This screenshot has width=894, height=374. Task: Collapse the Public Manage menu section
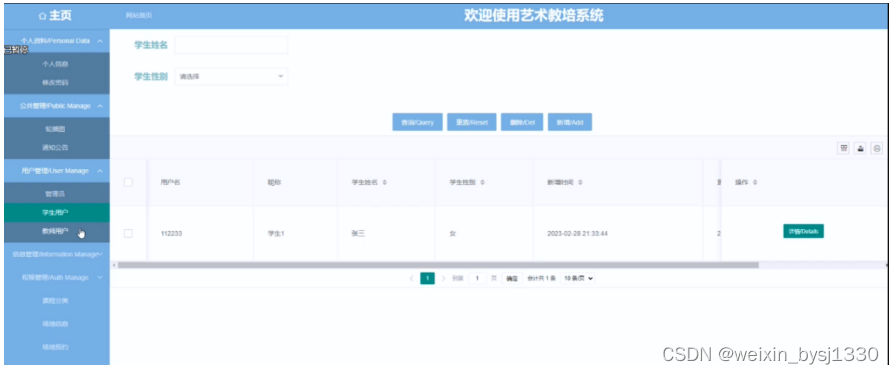tap(56, 106)
